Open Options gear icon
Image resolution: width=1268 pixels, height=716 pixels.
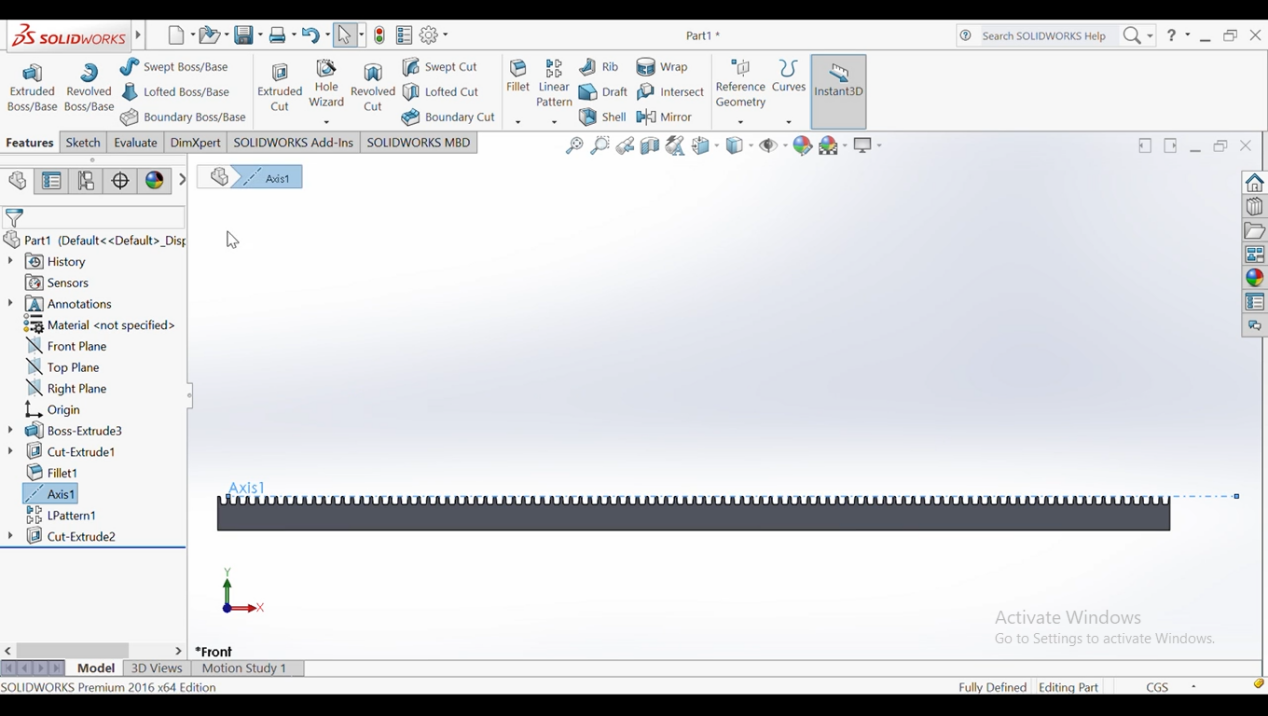[x=428, y=35]
